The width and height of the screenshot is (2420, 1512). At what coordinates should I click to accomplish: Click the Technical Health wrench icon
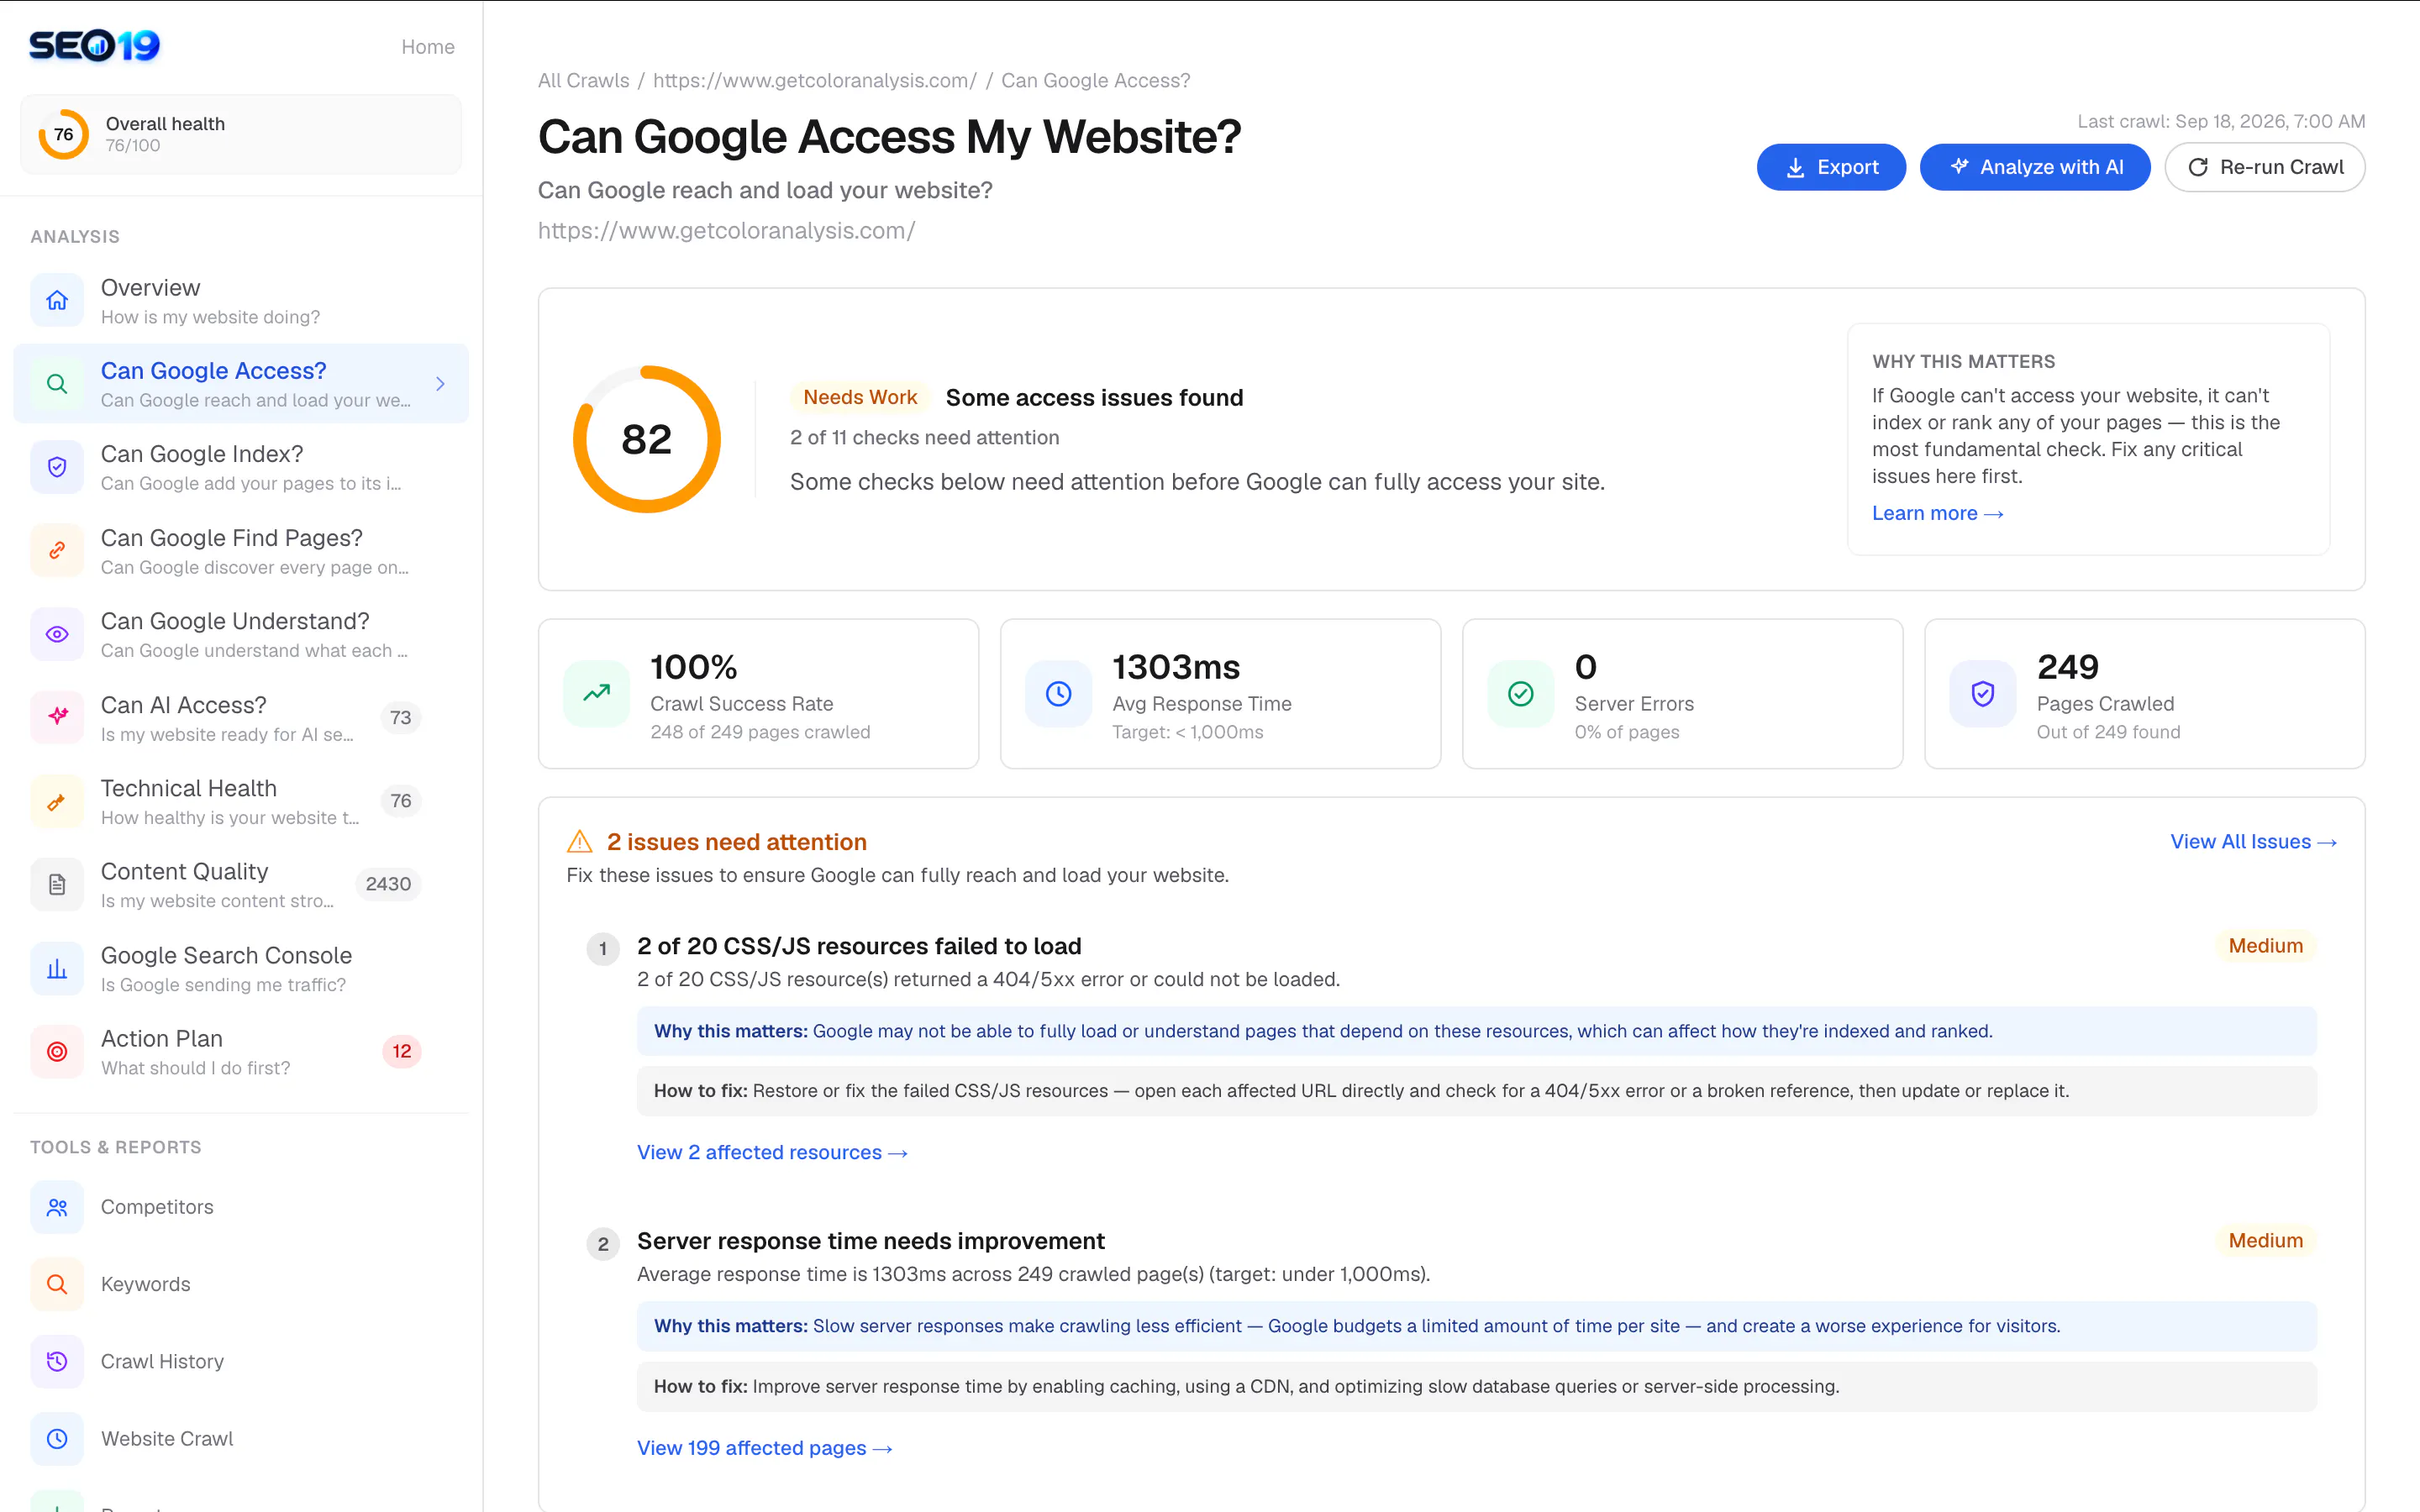[x=57, y=801]
